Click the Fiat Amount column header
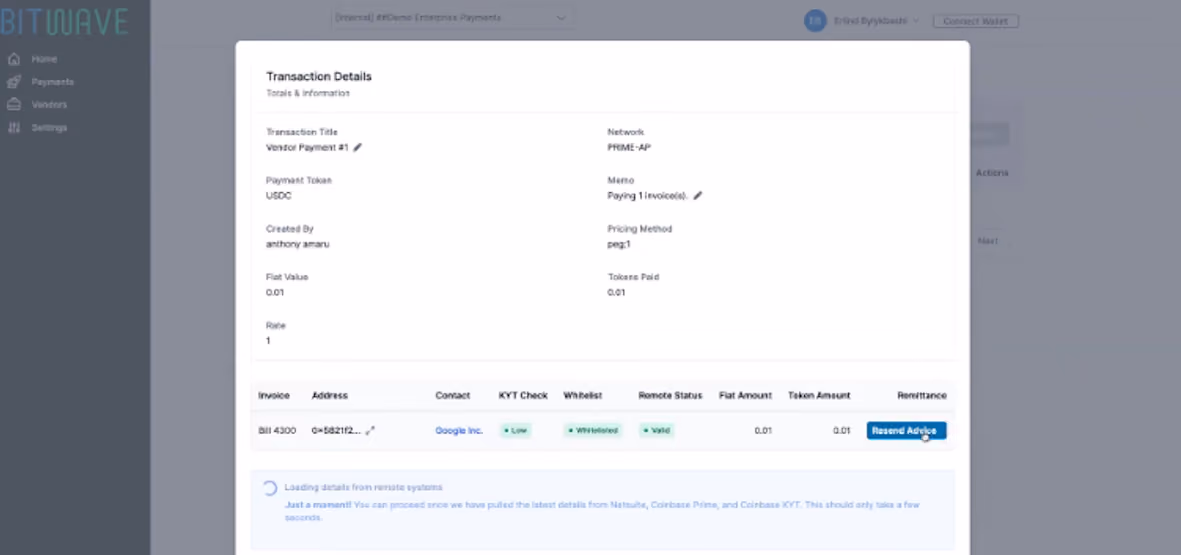This screenshot has width=1181, height=555. pos(746,395)
